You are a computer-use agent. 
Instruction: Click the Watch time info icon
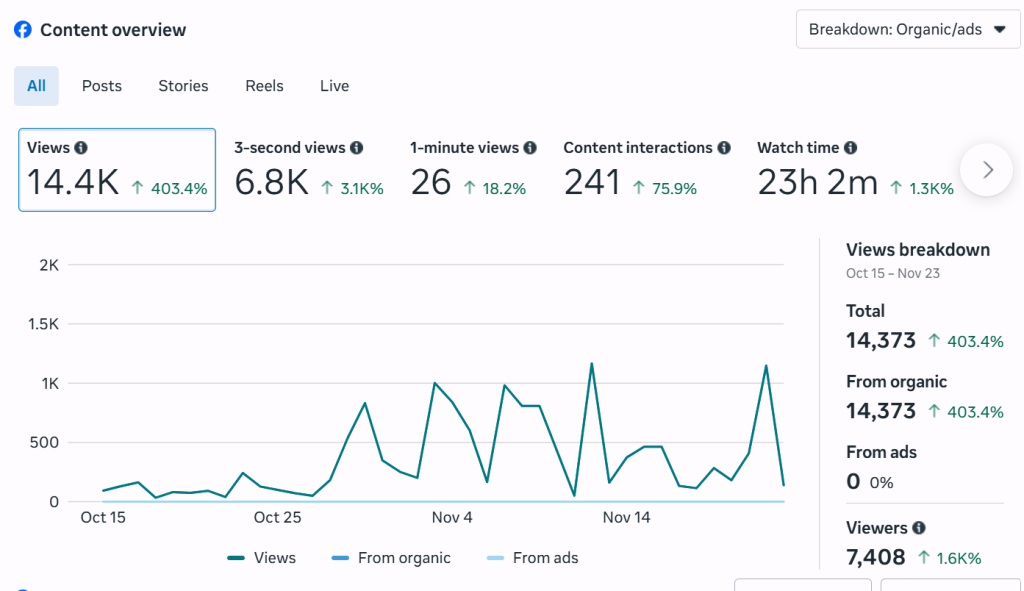(x=850, y=148)
